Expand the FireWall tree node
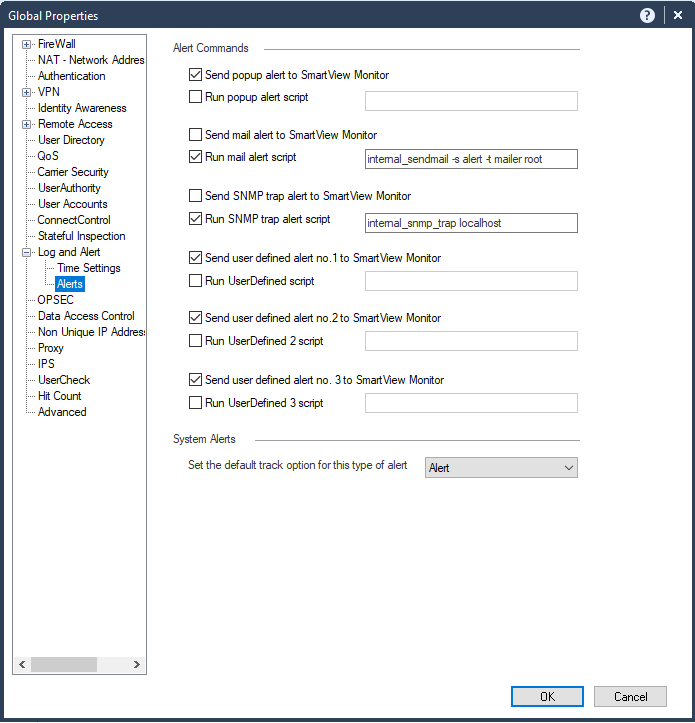The image size is (695, 723). [26, 44]
